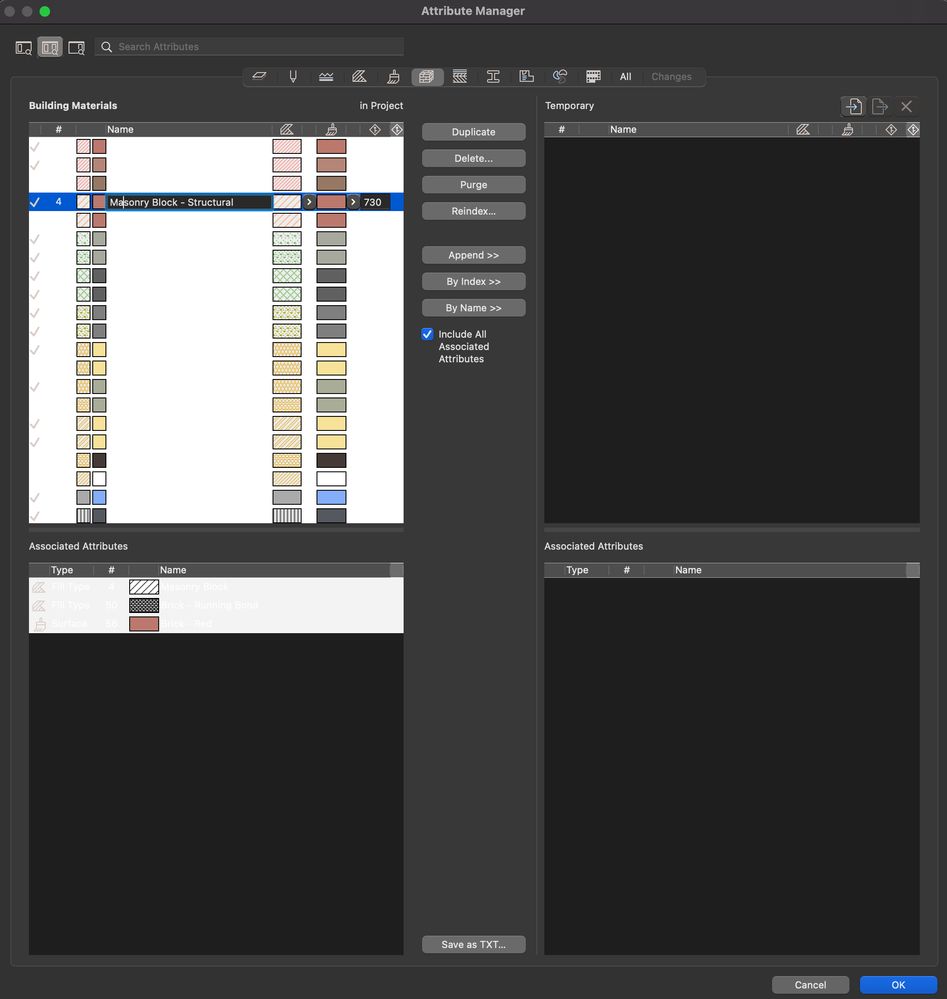Viewport: 947px width, 999px height.
Task: Open the Pens & Colors attribute tab
Action: 293,76
